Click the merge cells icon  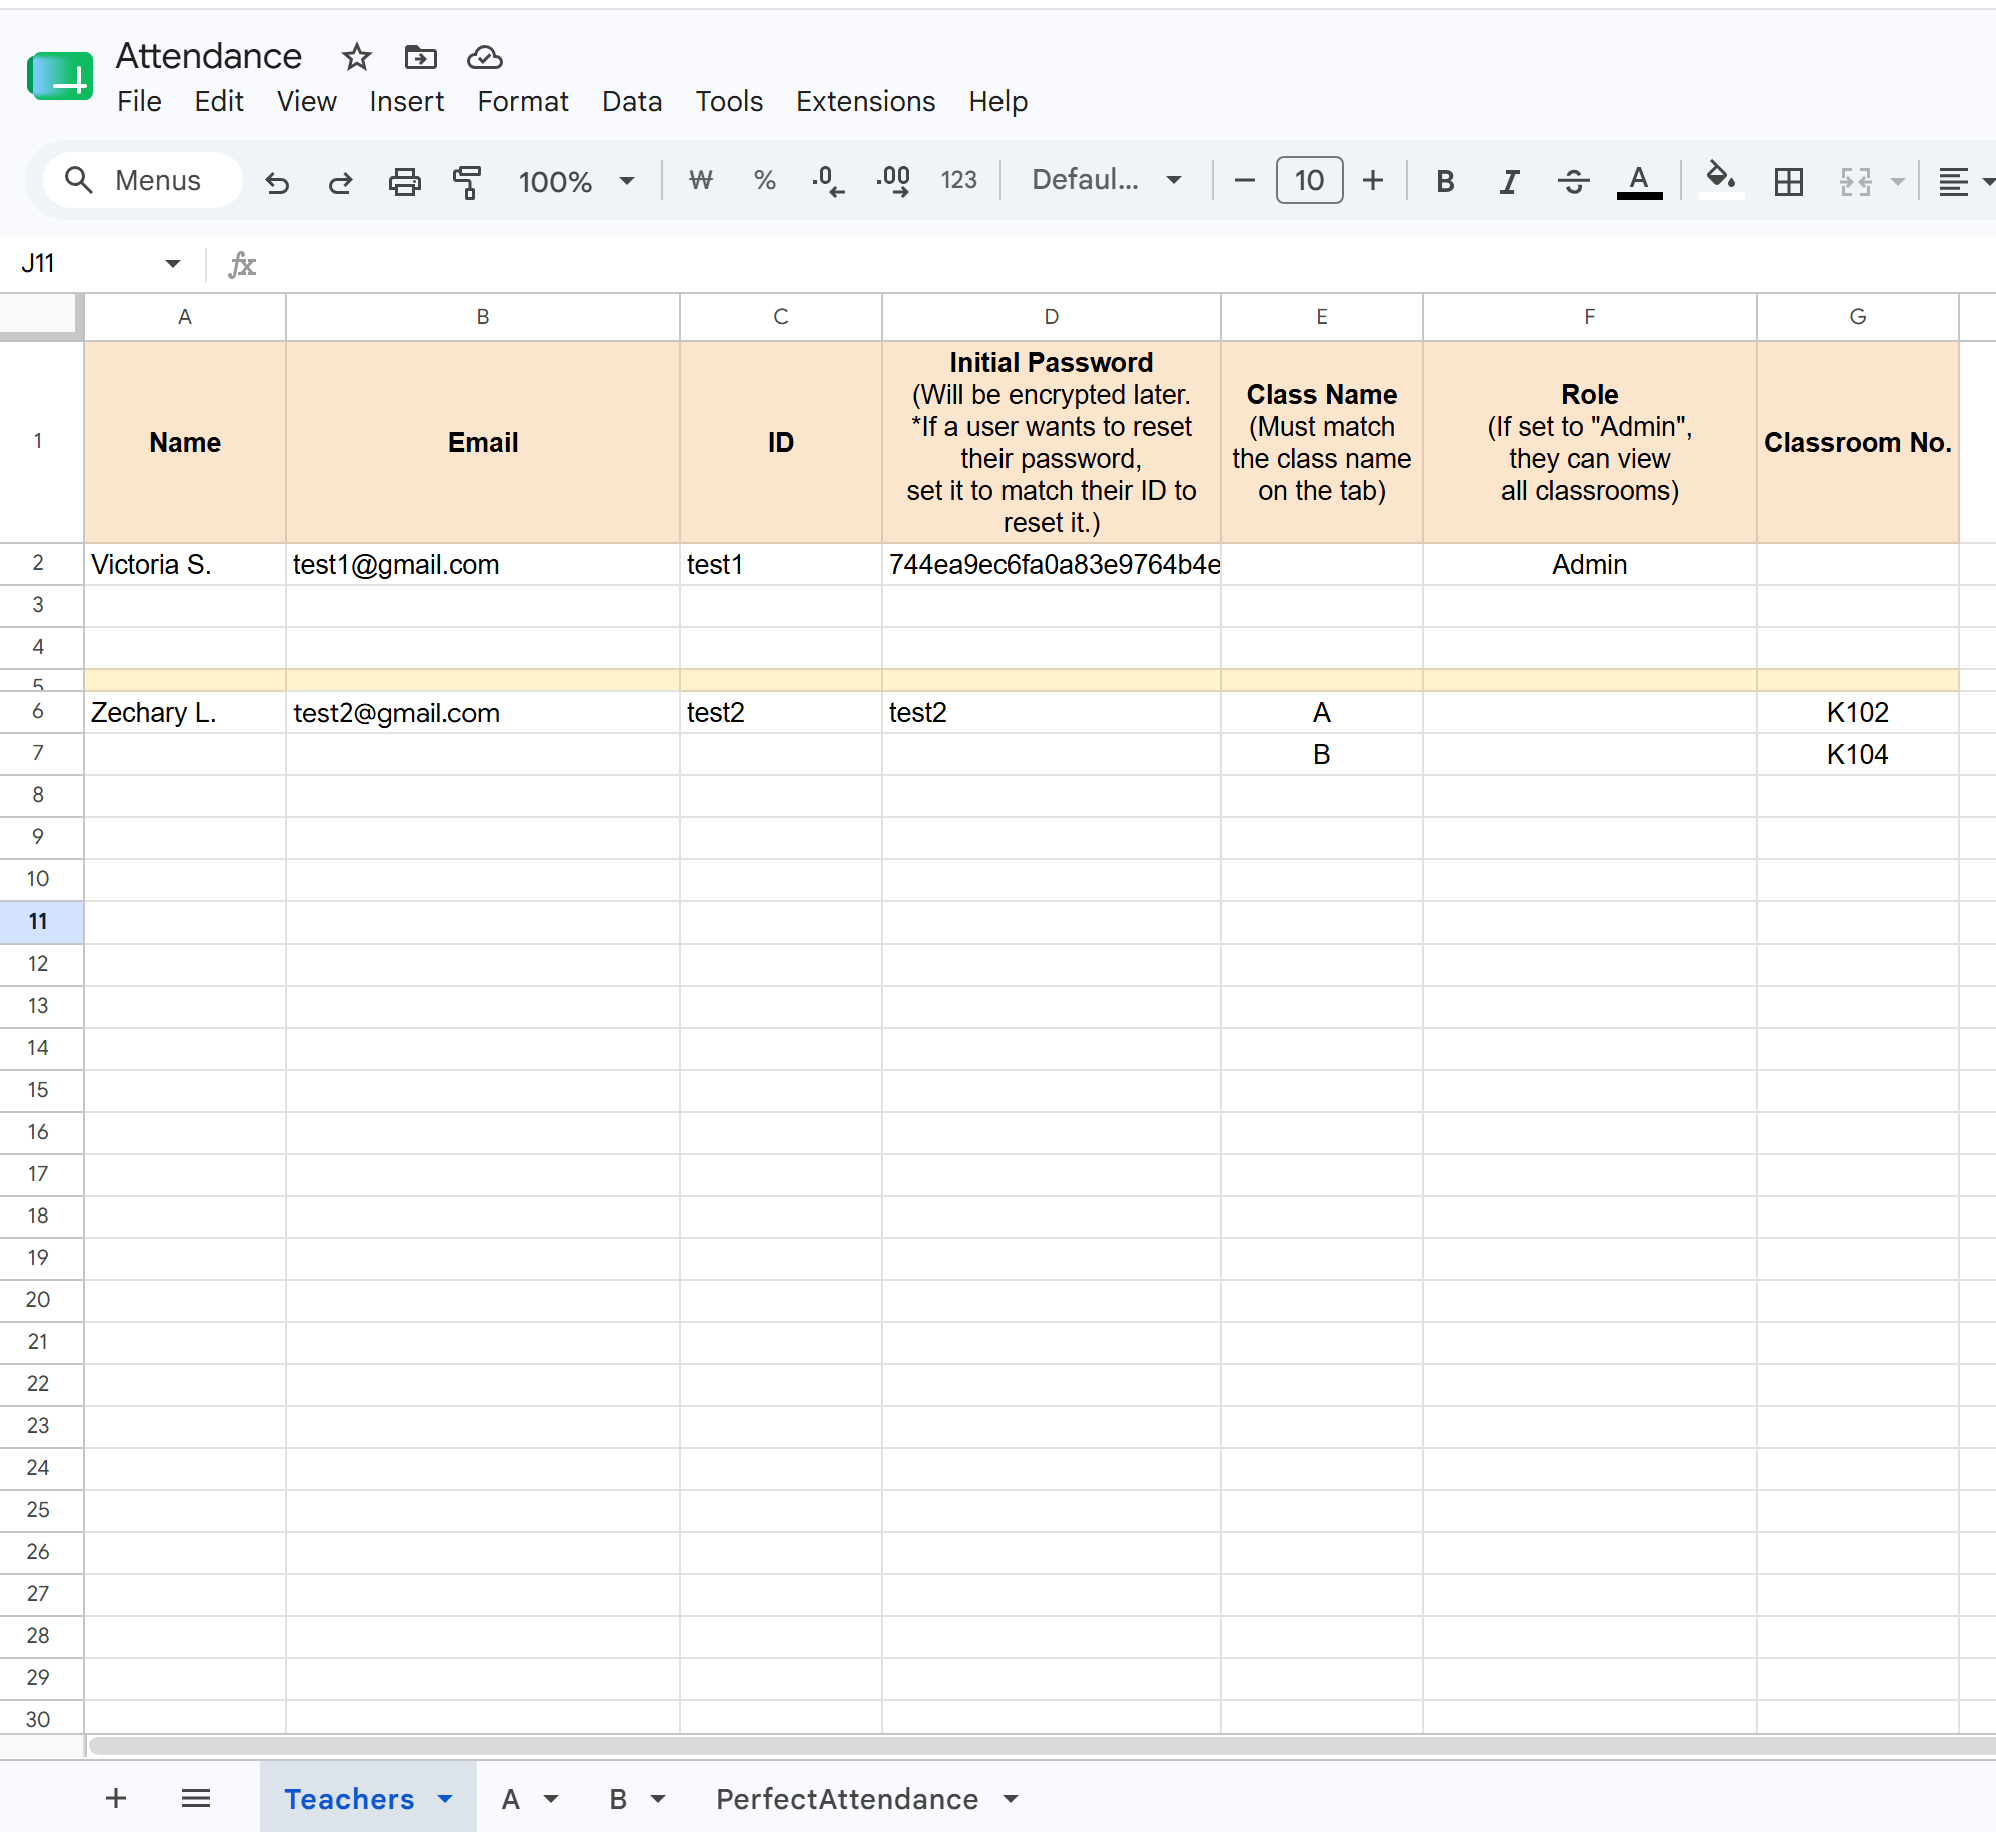(1855, 181)
